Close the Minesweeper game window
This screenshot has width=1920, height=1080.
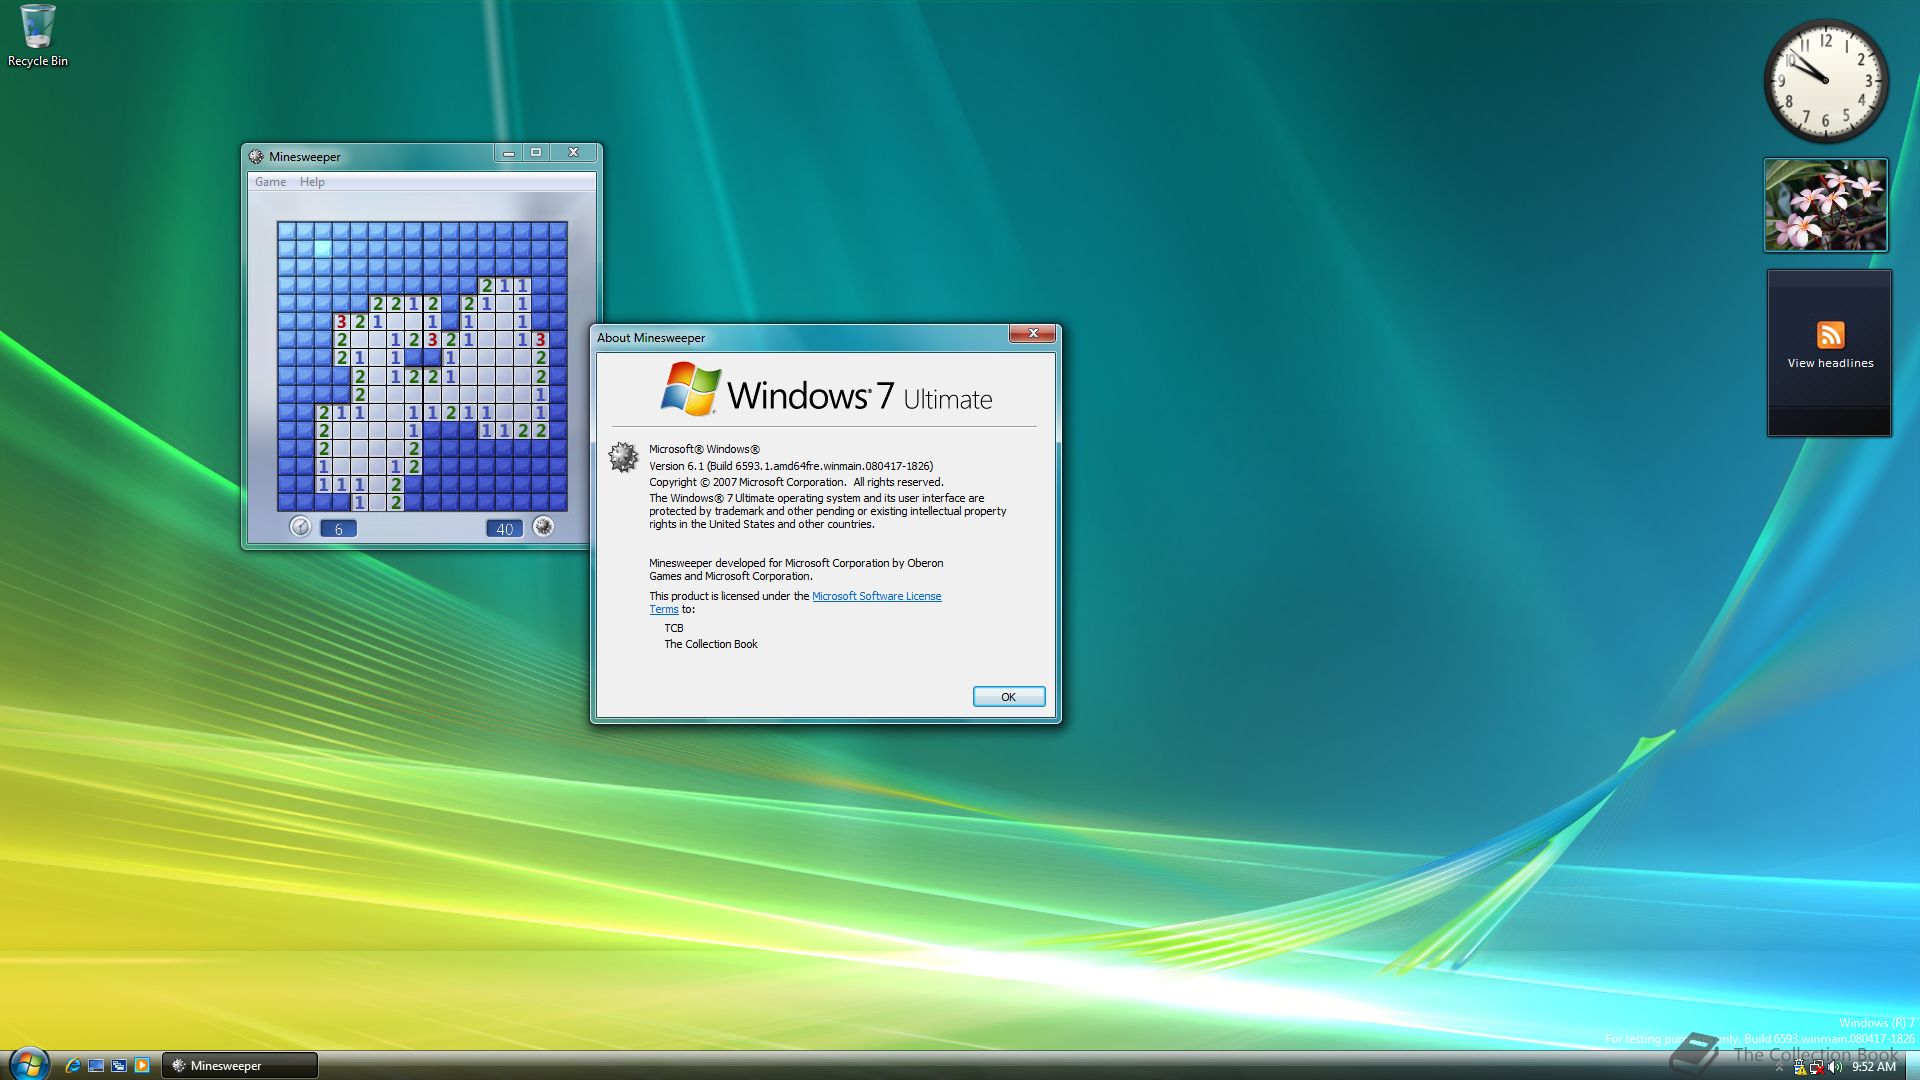click(574, 153)
